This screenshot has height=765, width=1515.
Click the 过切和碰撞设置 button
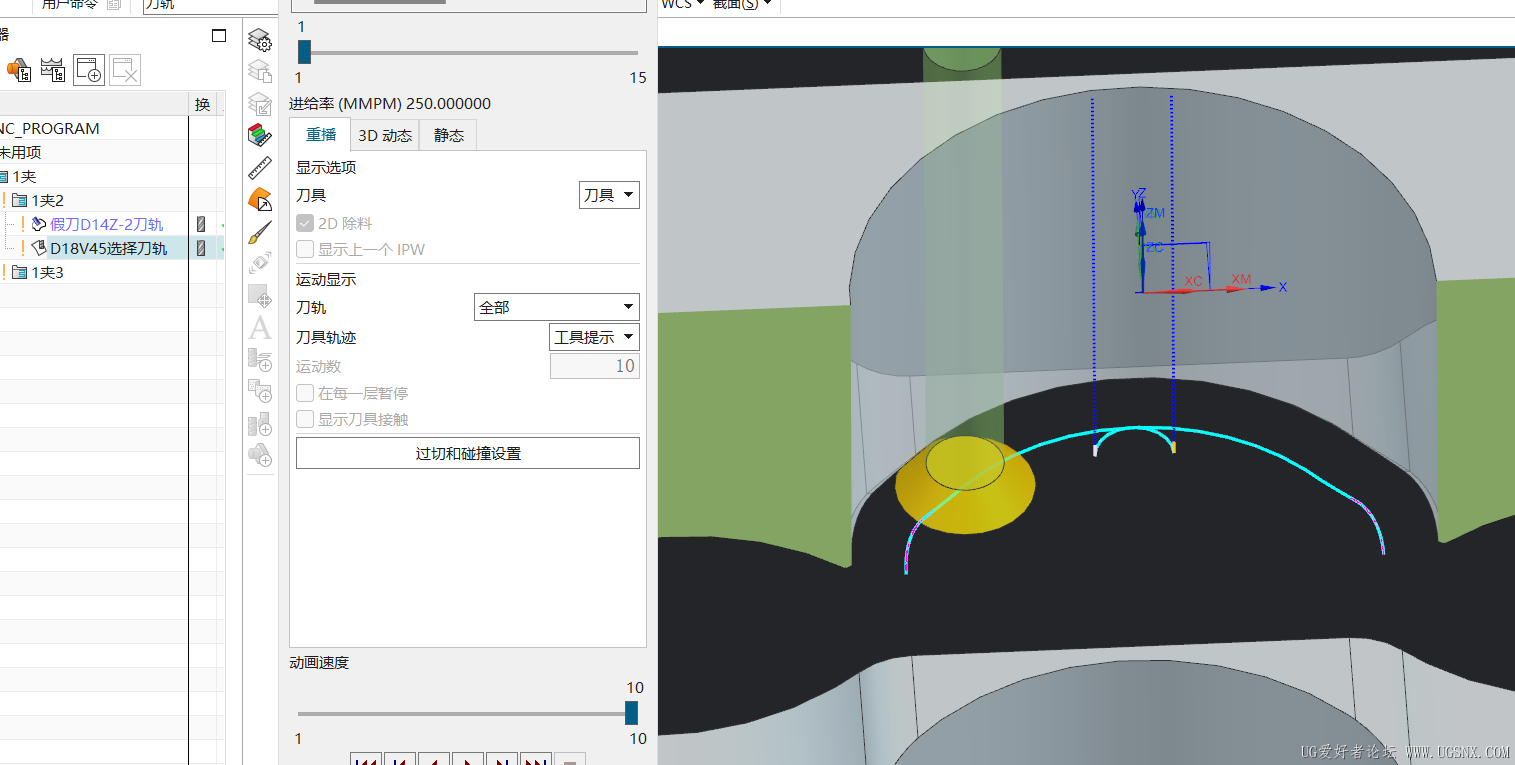[x=468, y=453]
